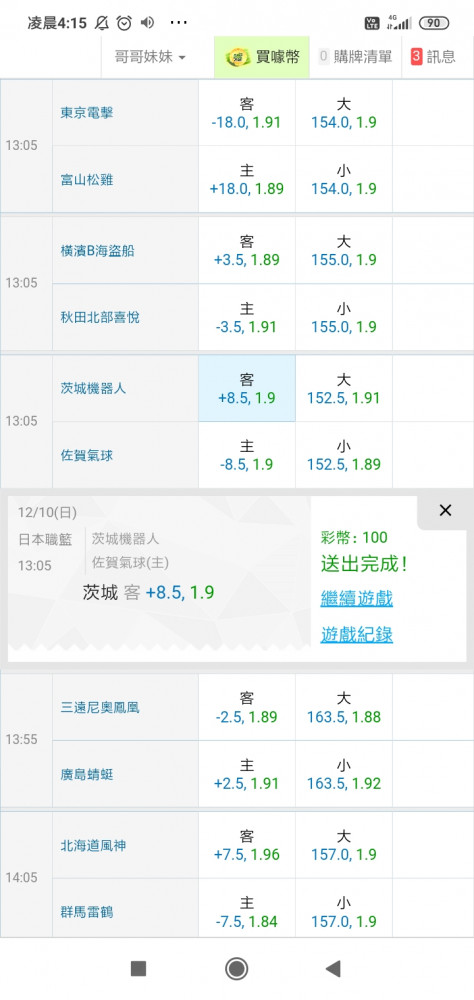Click the 繼續遊戲 link
Screen dimensions: 474x1000
click(x=357, y=599)
